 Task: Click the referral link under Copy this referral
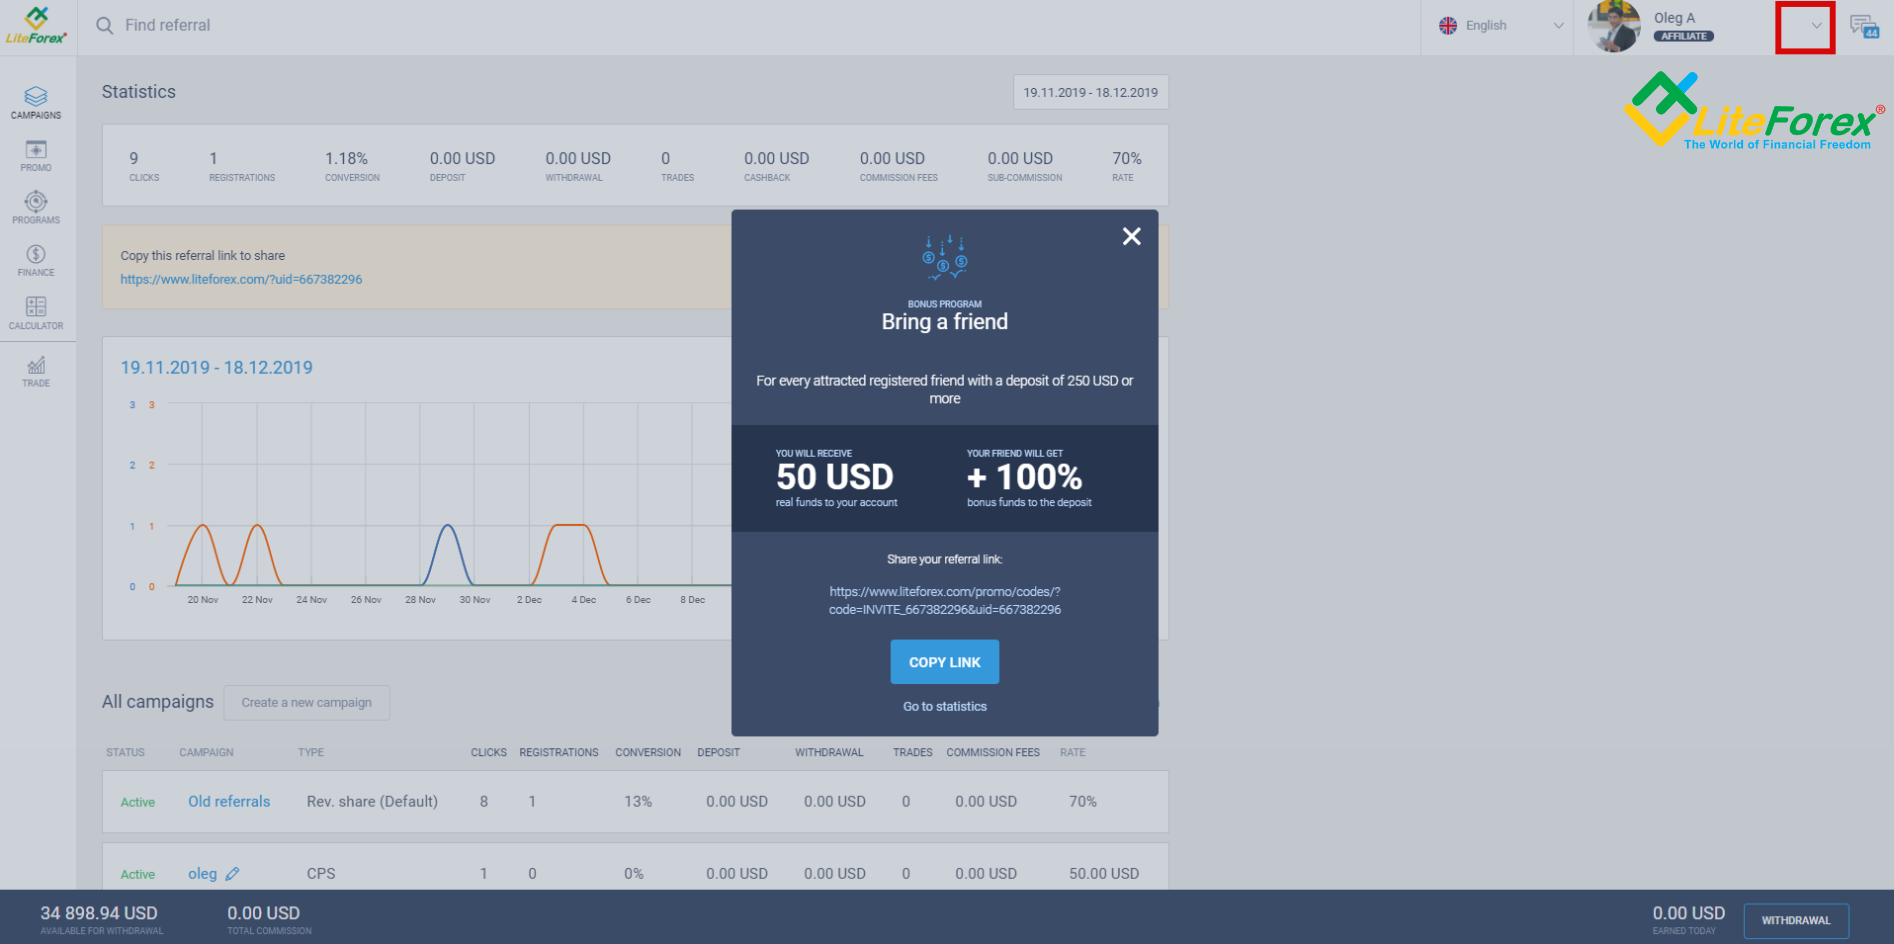click(241, 279)
